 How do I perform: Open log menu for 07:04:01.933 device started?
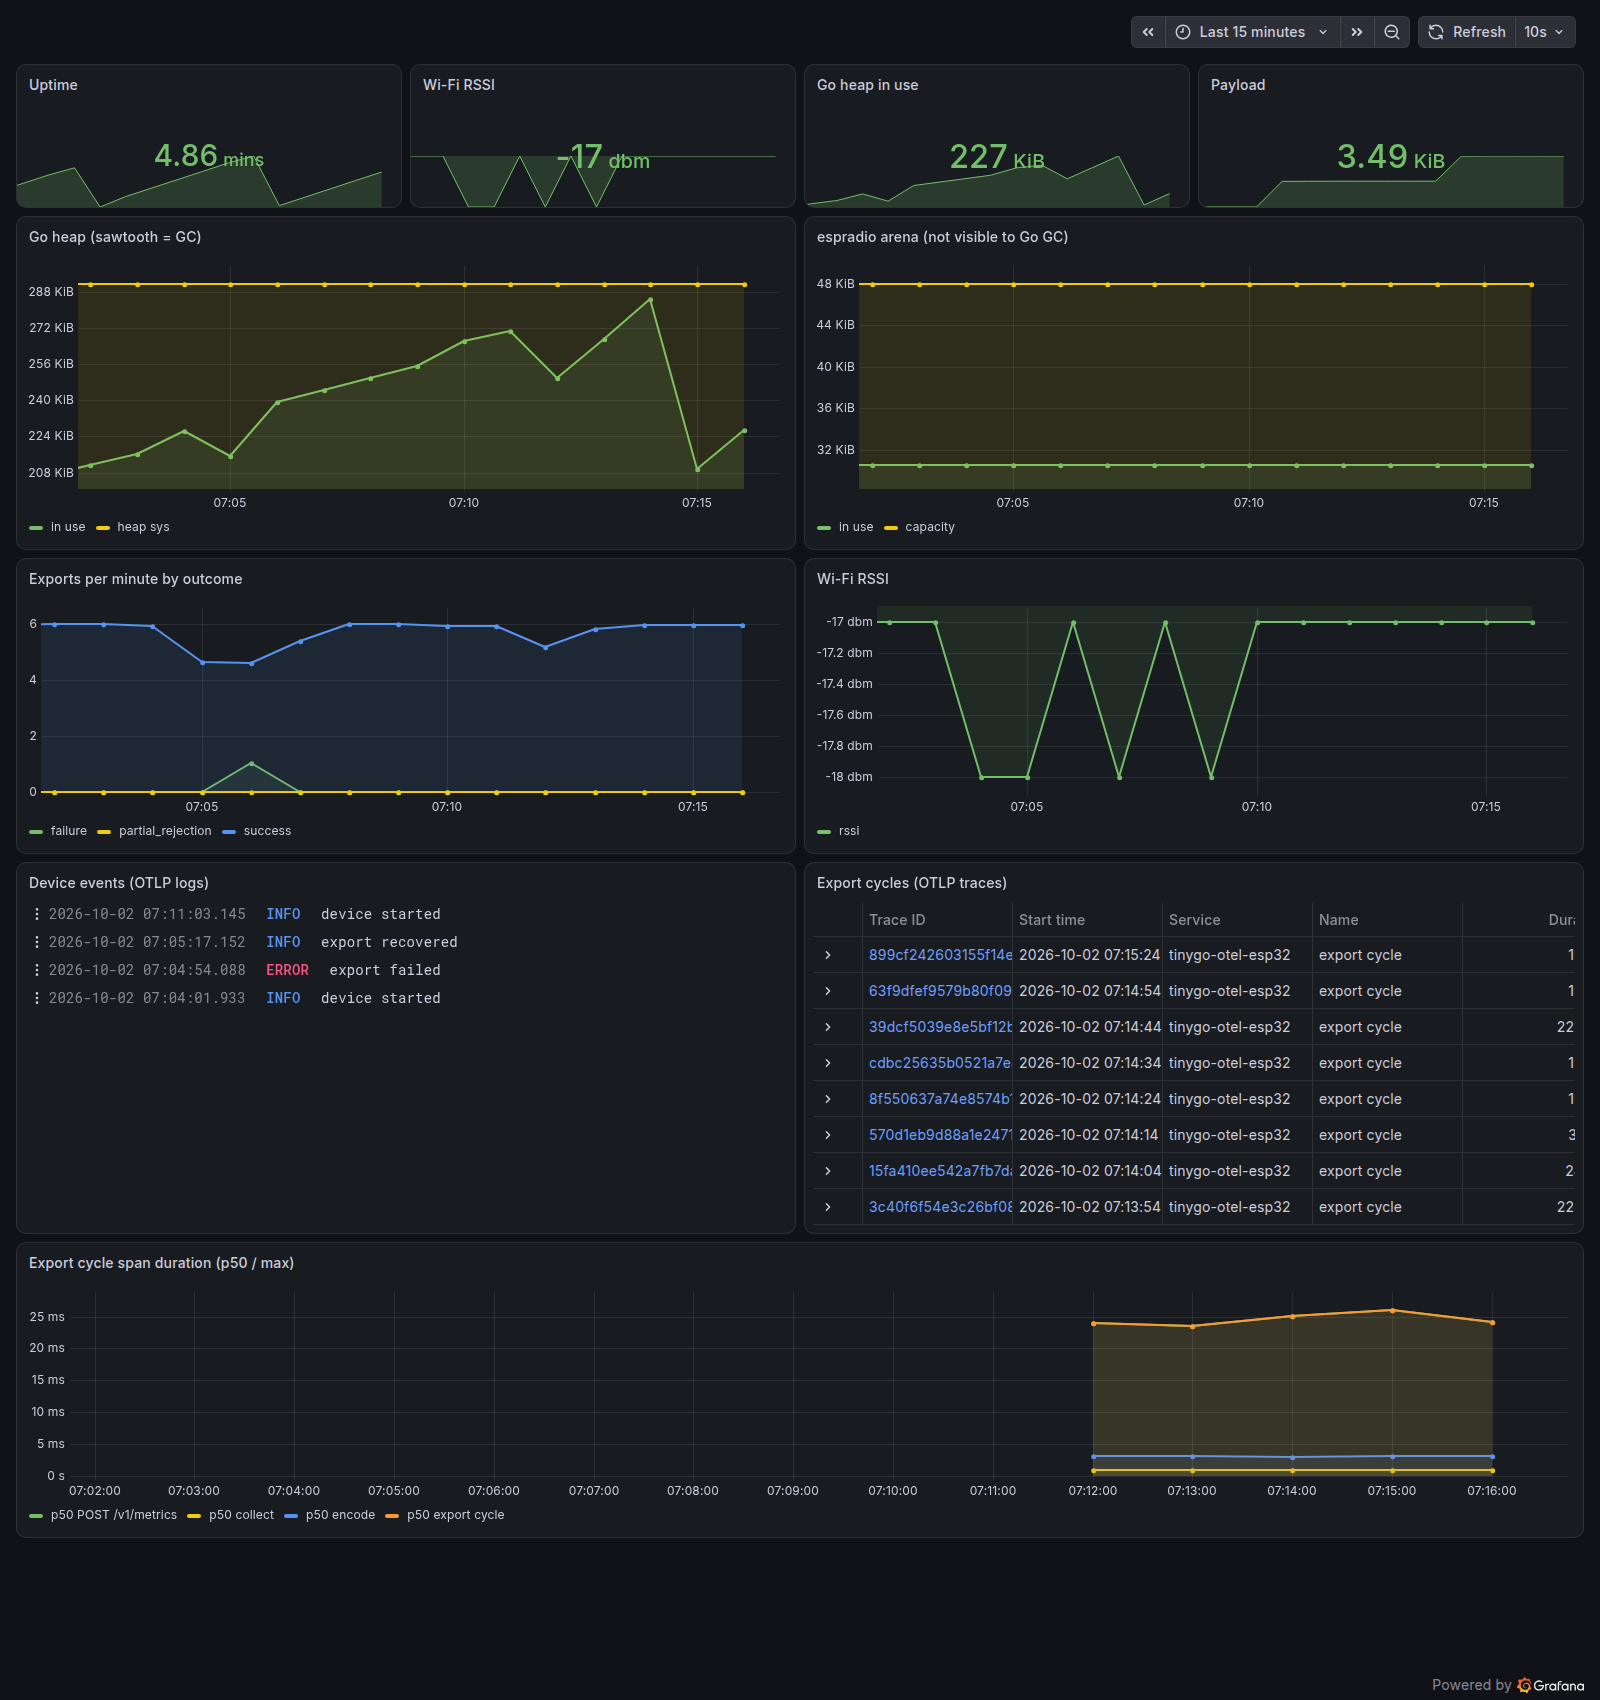point(37,998)
